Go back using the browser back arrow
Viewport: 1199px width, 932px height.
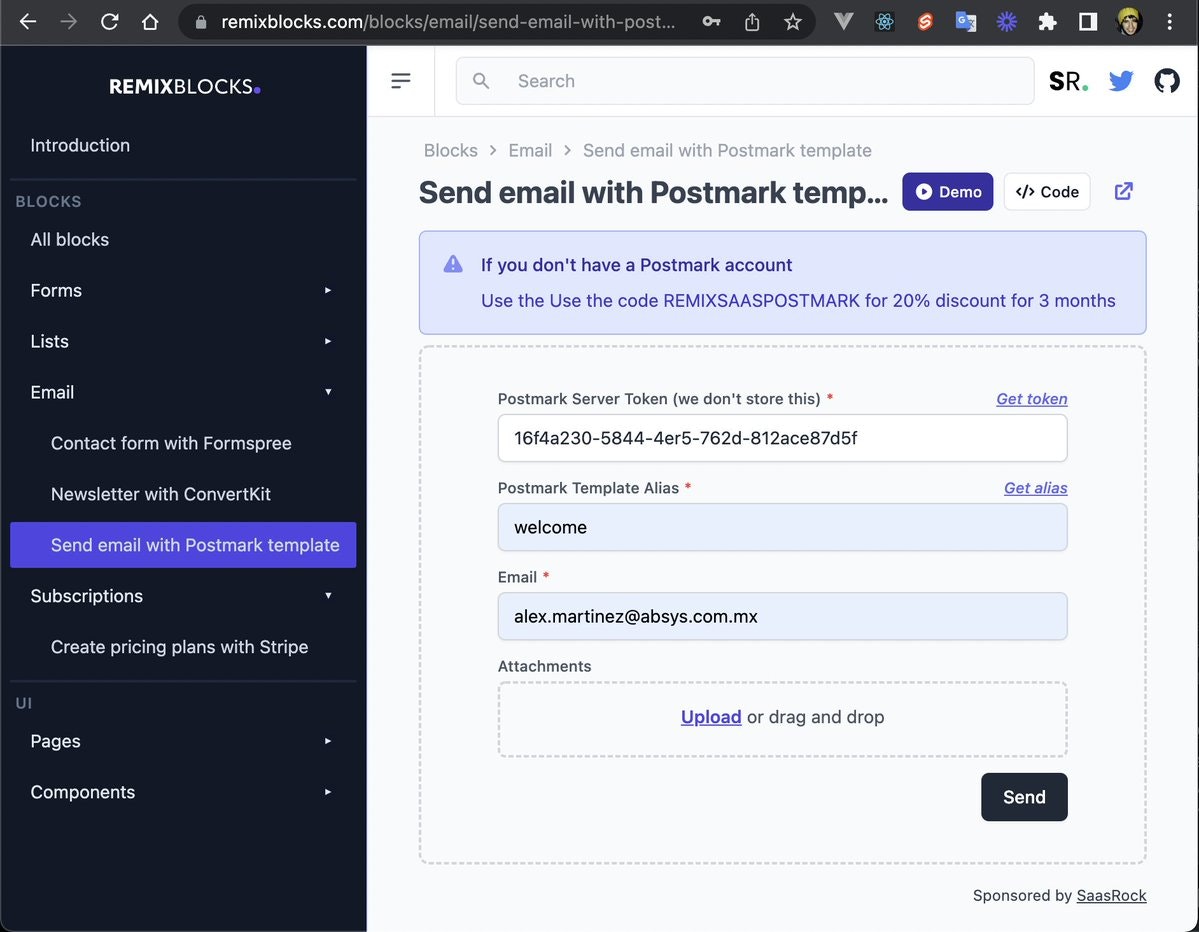[x=28, y=21]
